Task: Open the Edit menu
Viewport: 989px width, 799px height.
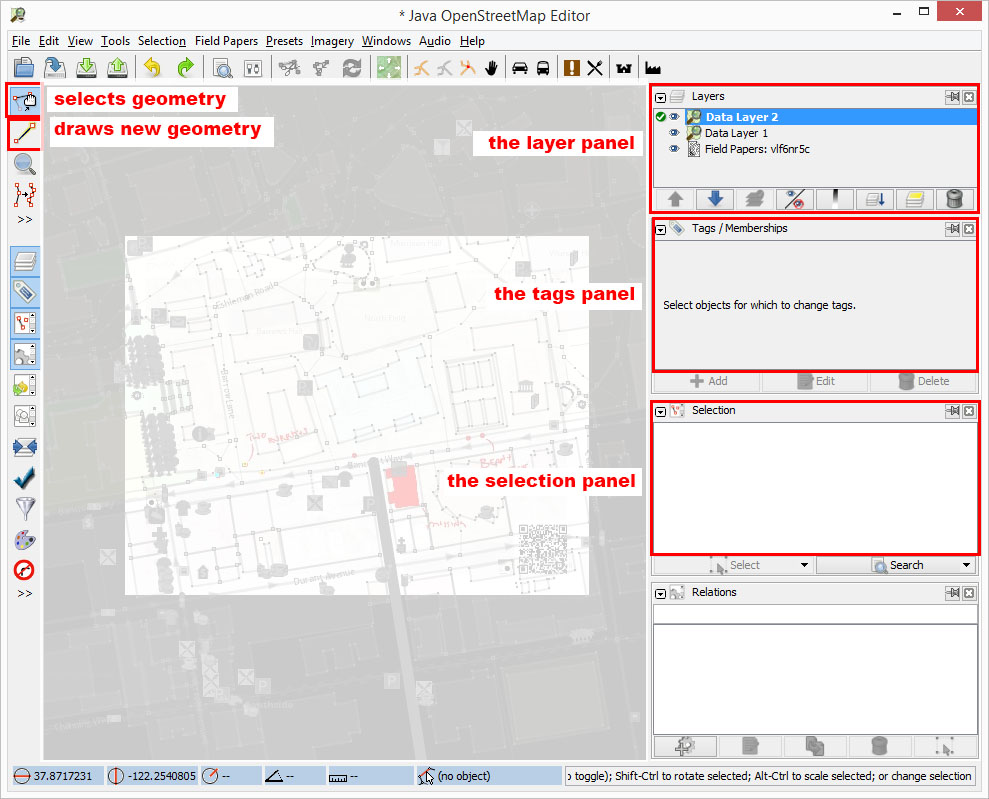Action: point(49,41)
